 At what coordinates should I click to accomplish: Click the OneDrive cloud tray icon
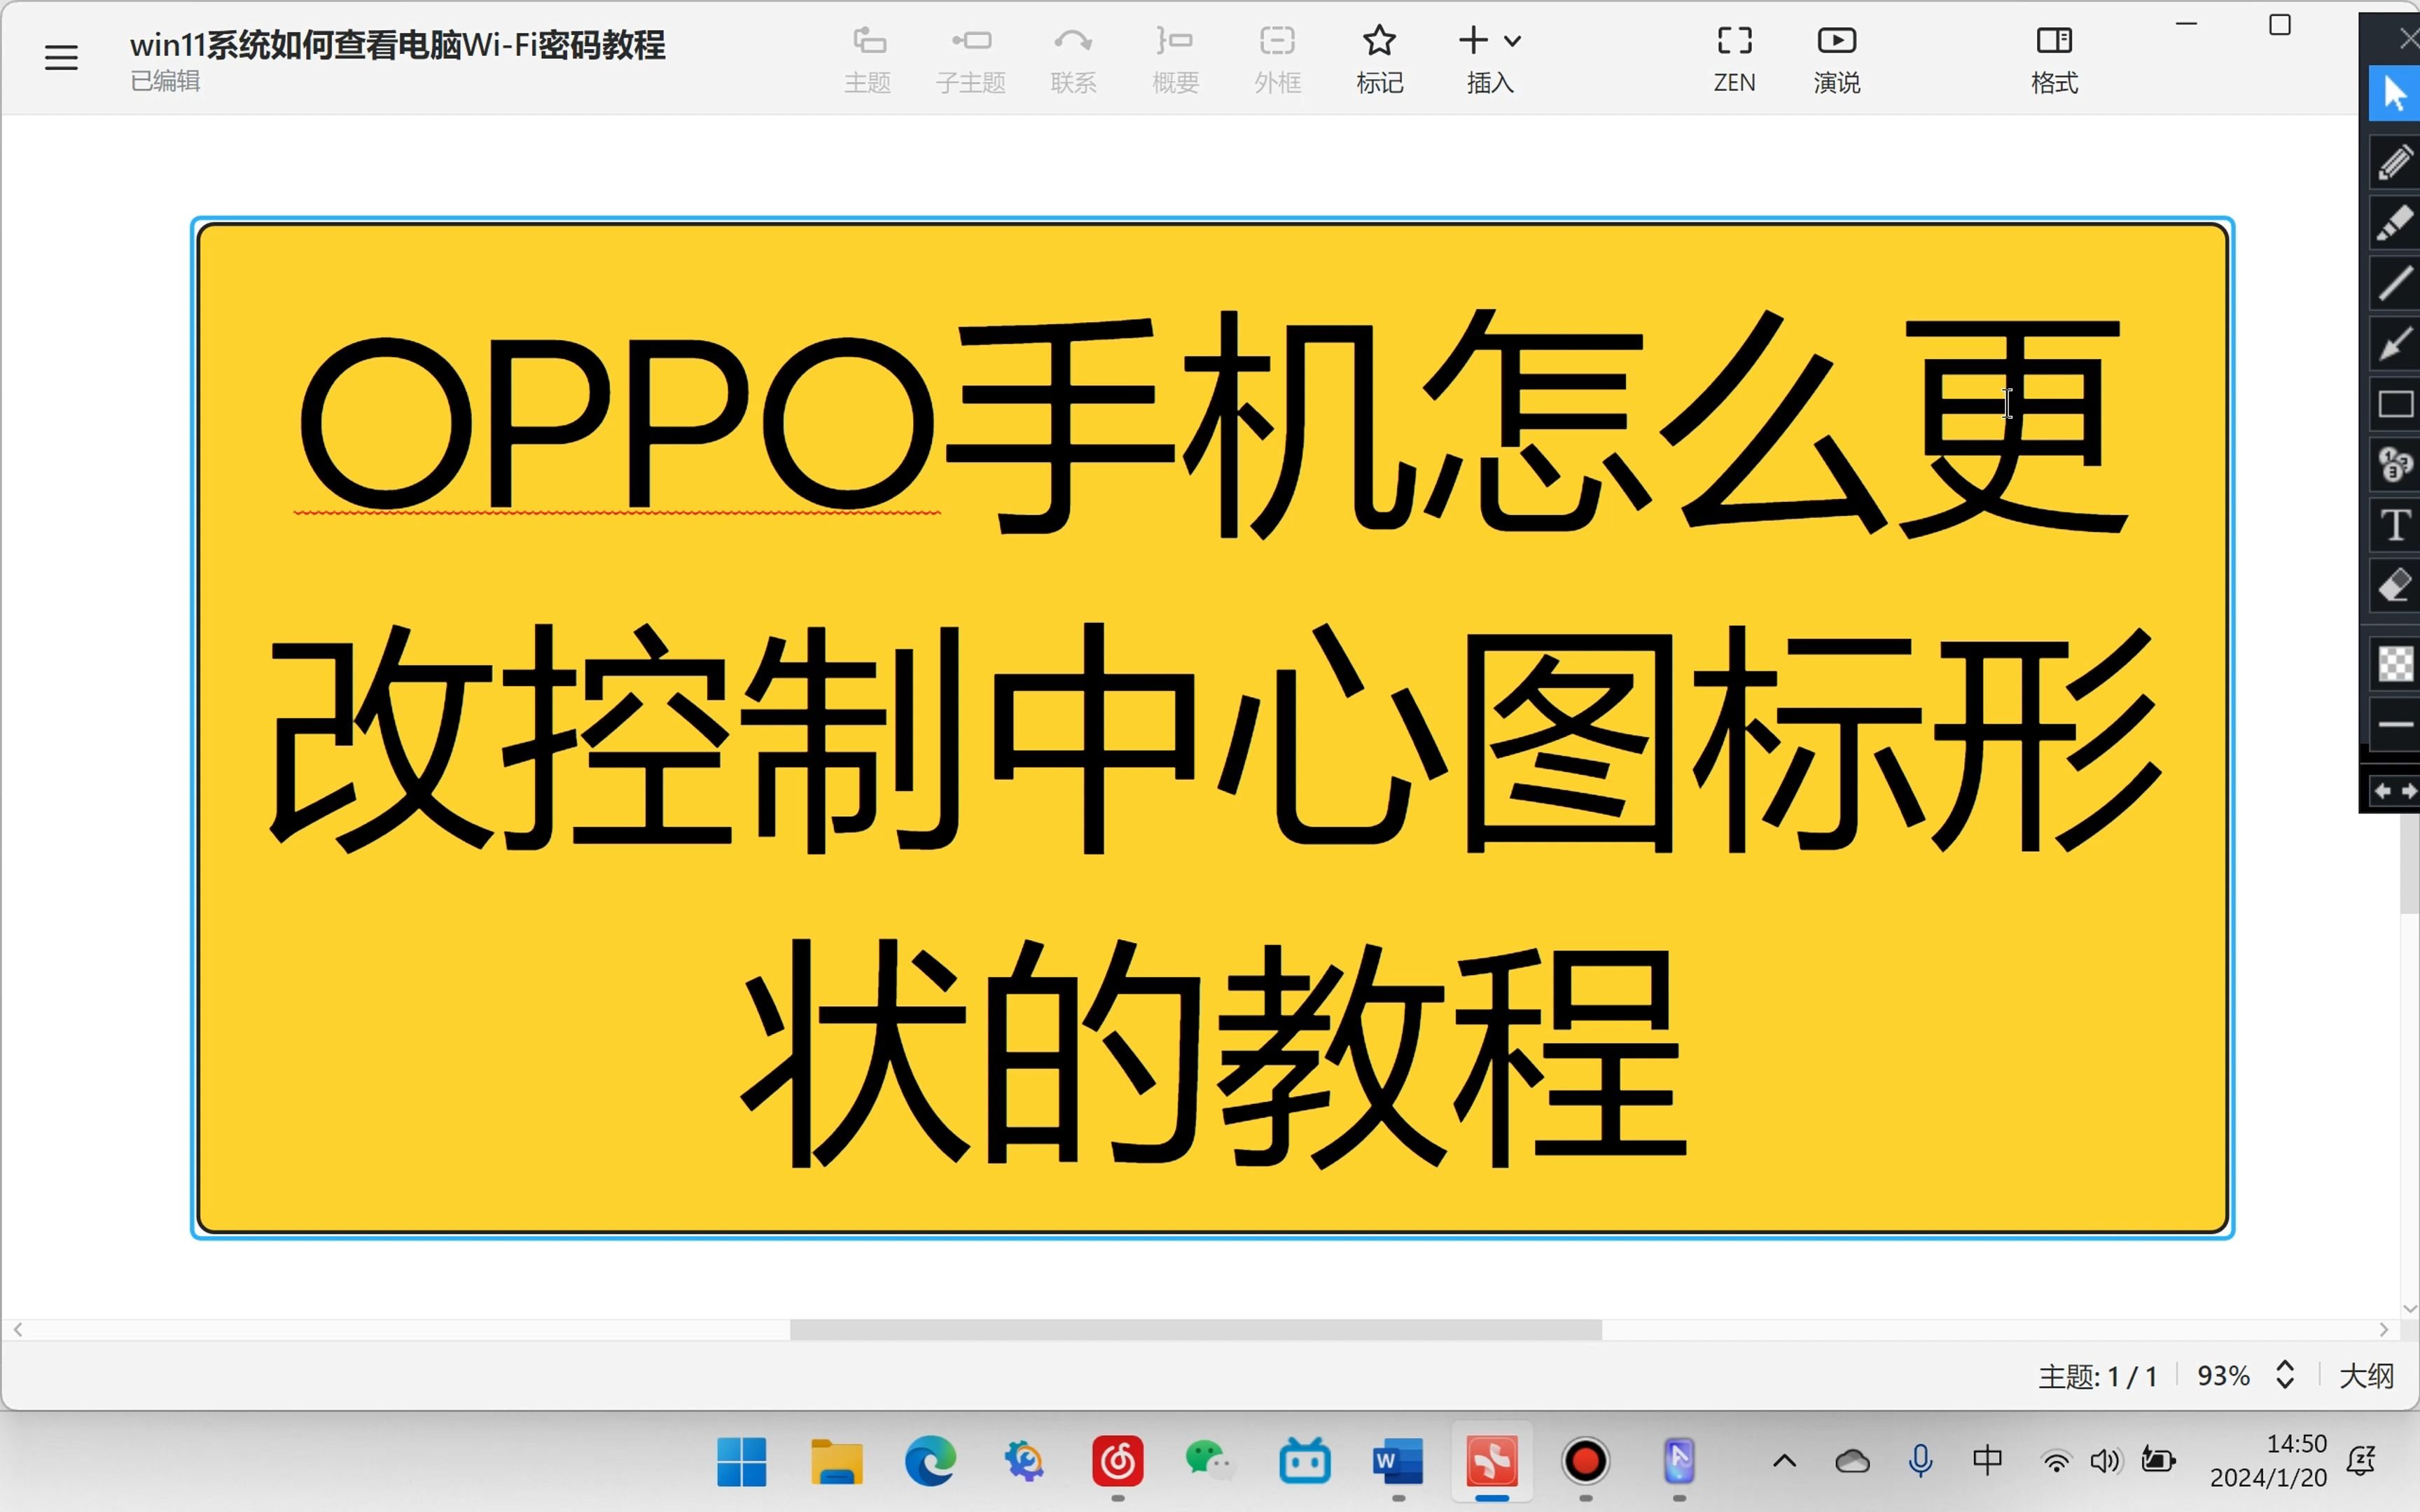(1852, 1462)
